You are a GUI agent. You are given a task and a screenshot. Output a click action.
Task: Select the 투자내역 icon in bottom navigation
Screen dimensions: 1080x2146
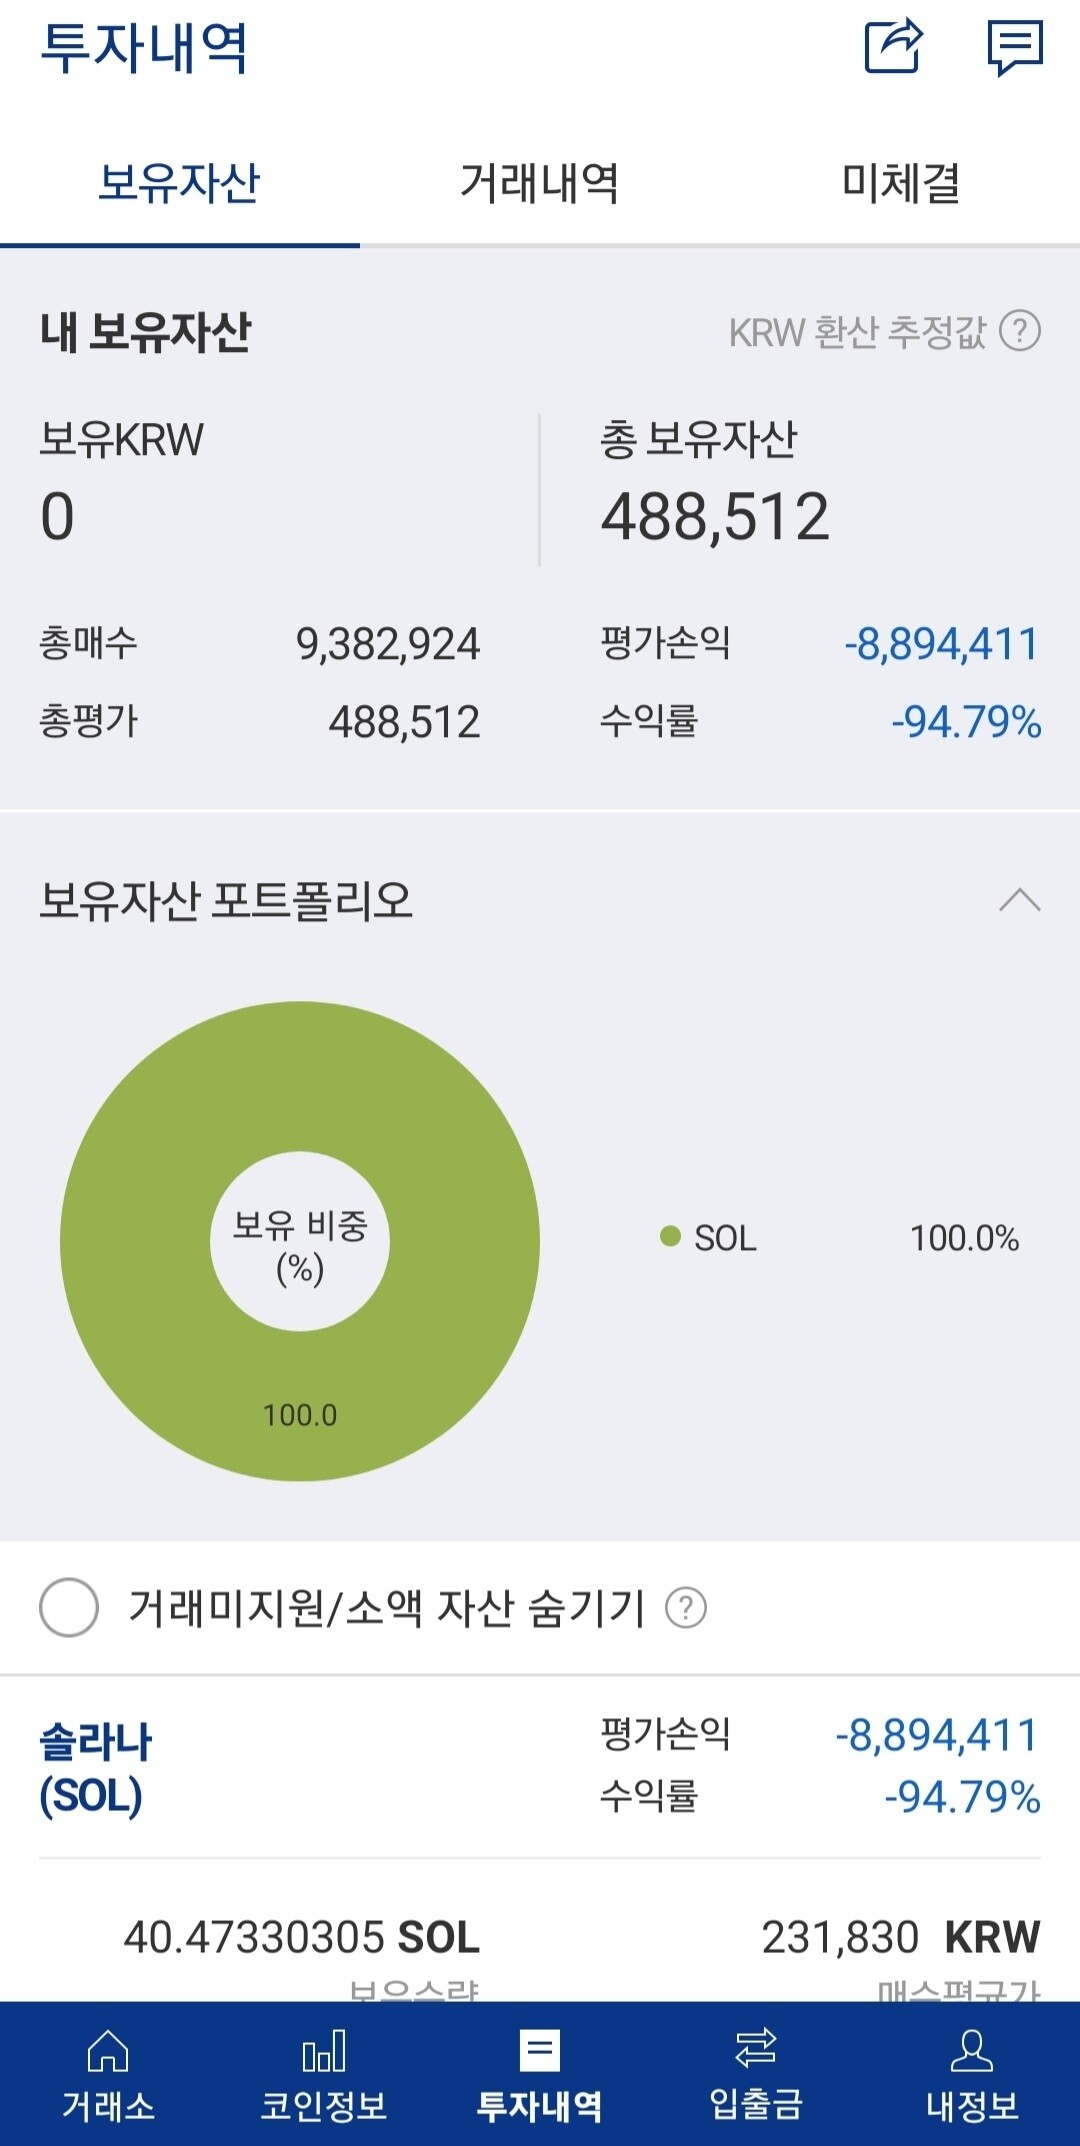(x=540, y=2078)
